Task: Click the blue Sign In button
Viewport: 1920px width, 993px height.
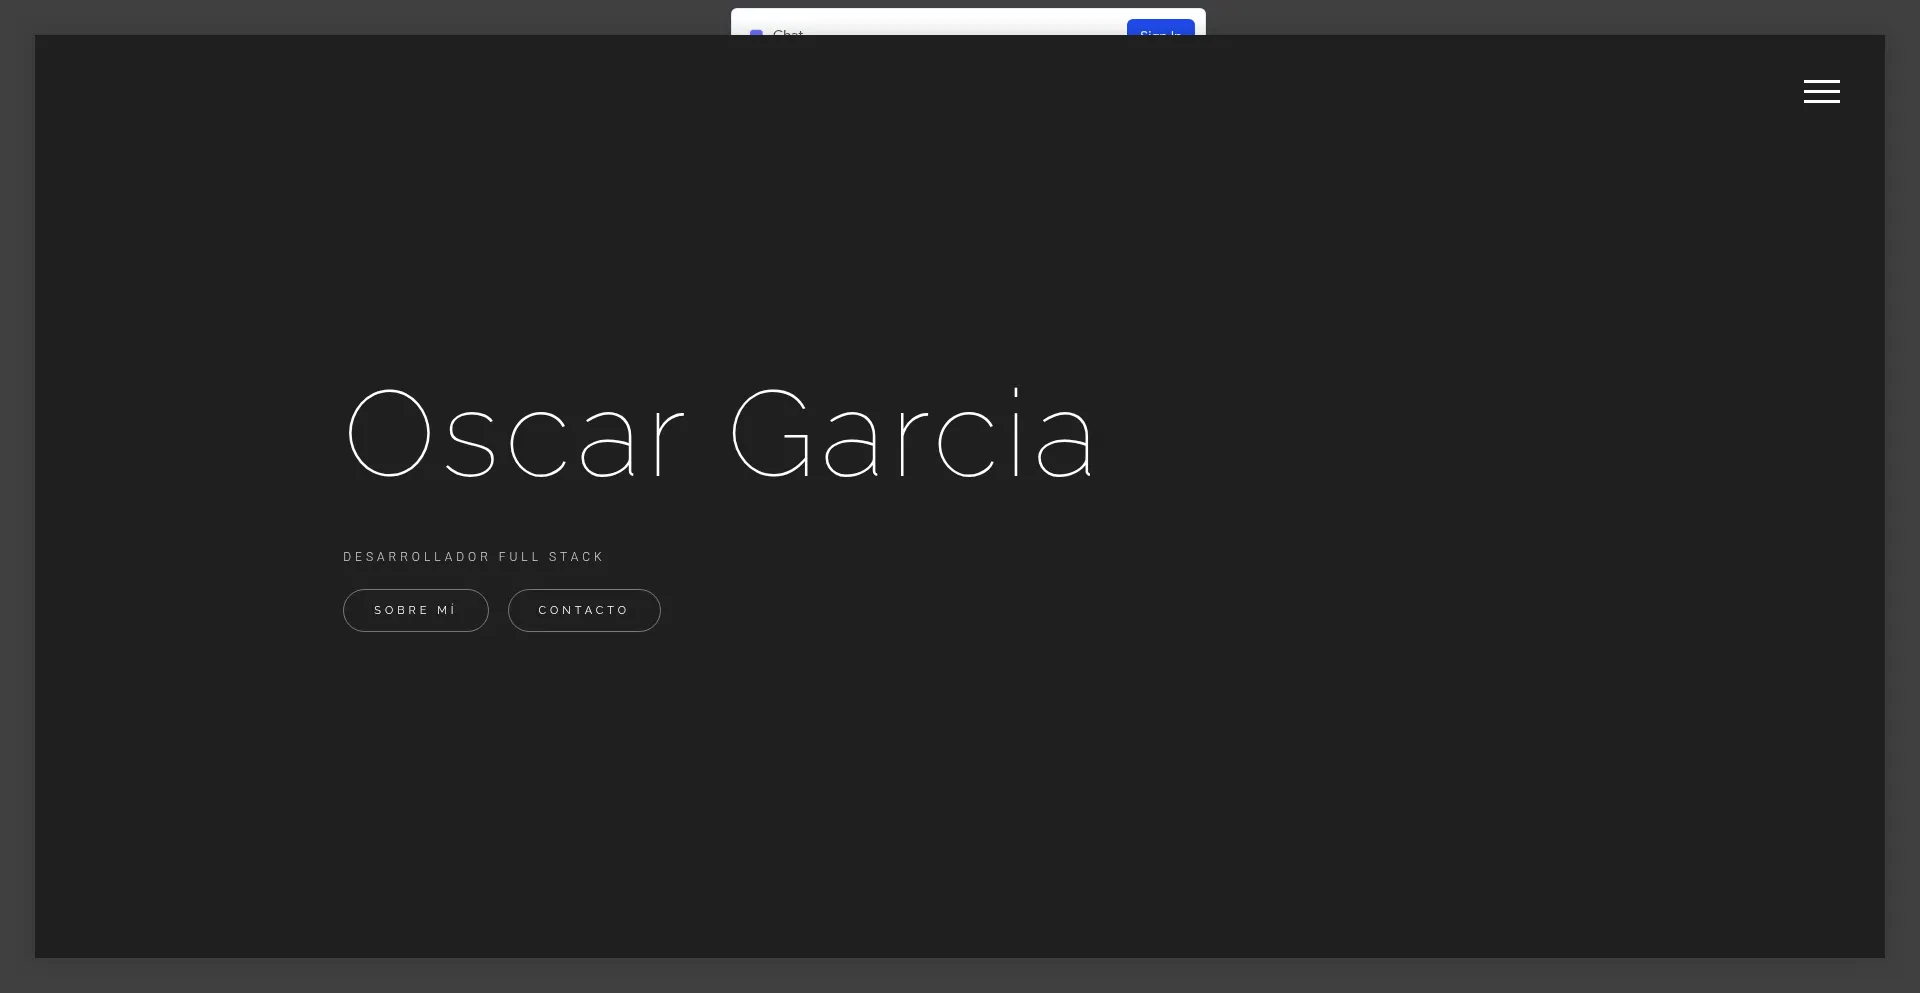Action: (1160, 28)
